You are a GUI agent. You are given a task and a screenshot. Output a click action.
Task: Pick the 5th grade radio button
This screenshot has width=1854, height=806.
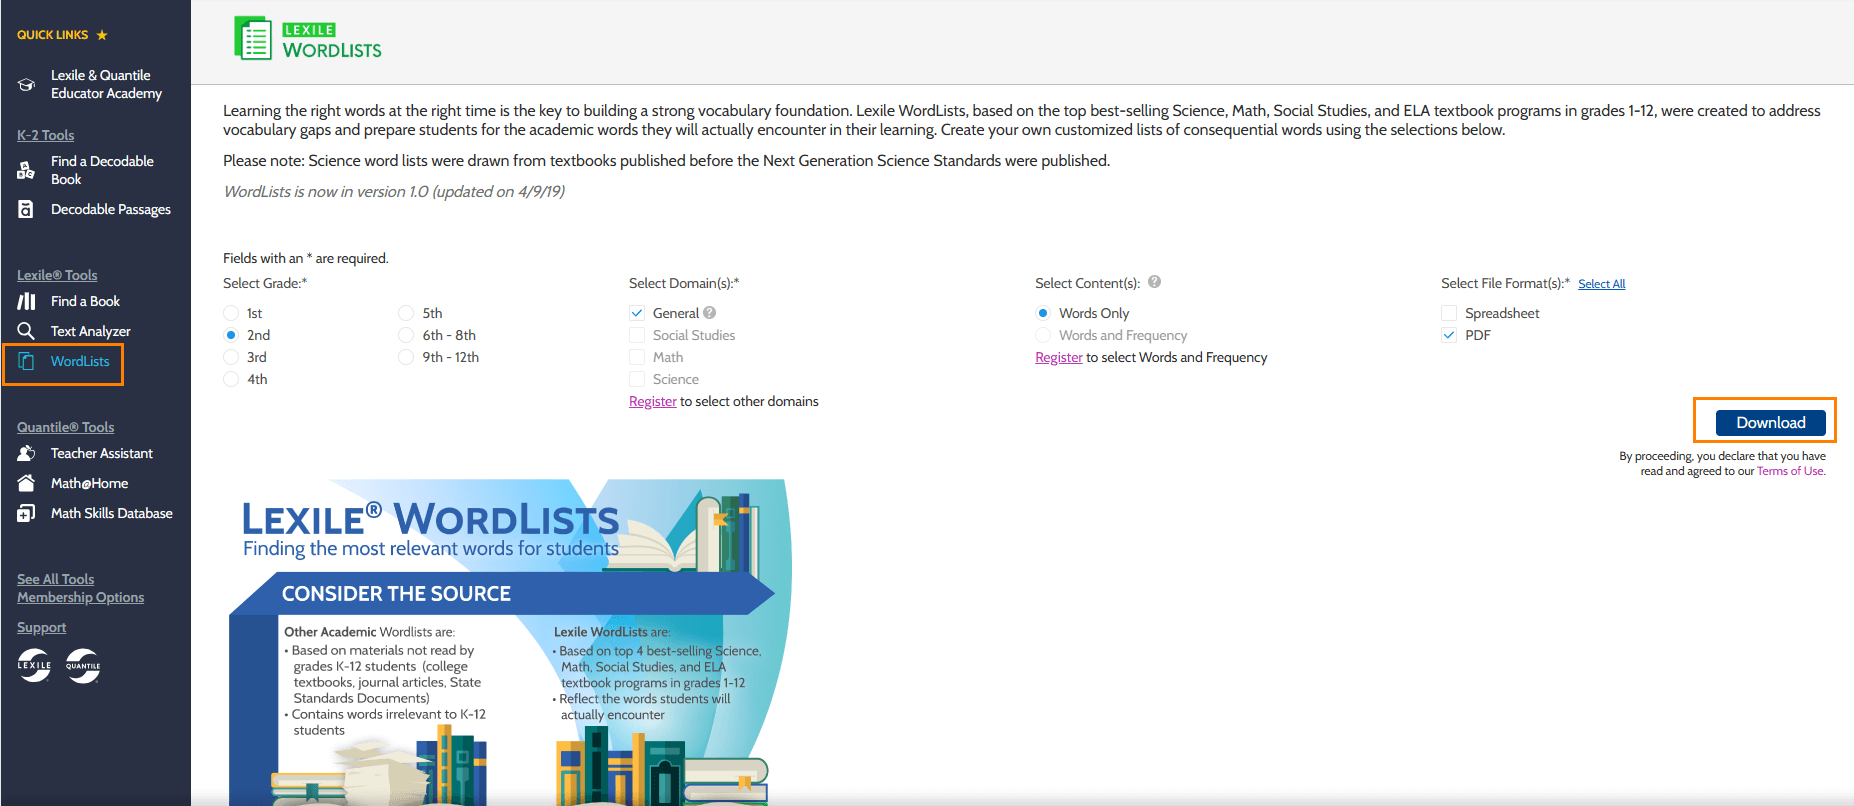406,313
